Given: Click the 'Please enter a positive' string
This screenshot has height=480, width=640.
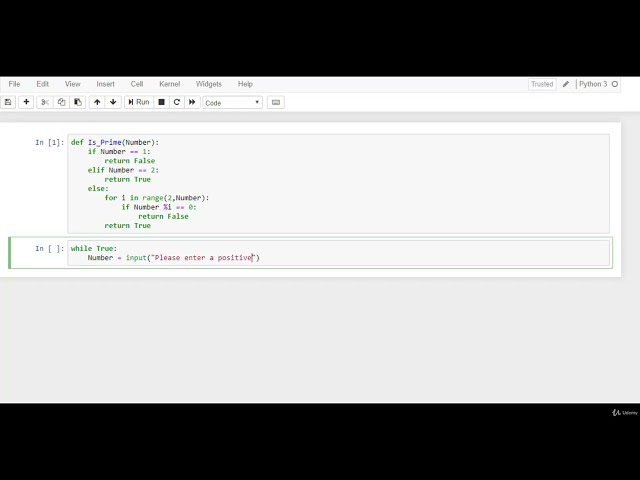Looking at the screenshot, I should [x=204, y=258].
